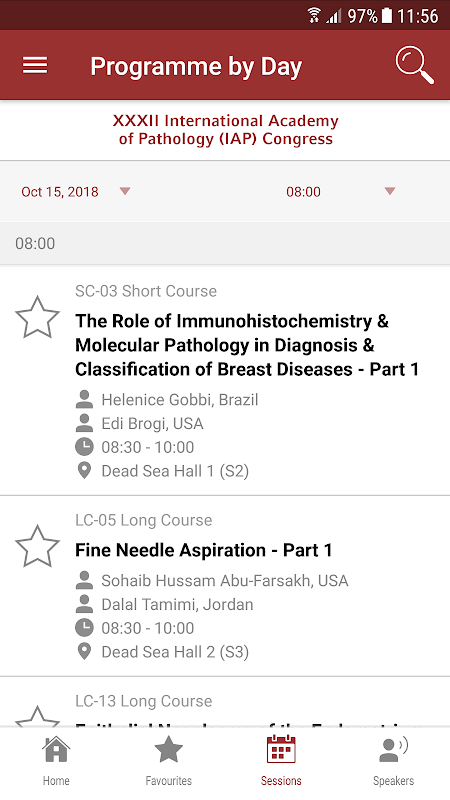
Task: Tap the person icon beside Helenice Gobbi
Action: (x=84, y=399)
